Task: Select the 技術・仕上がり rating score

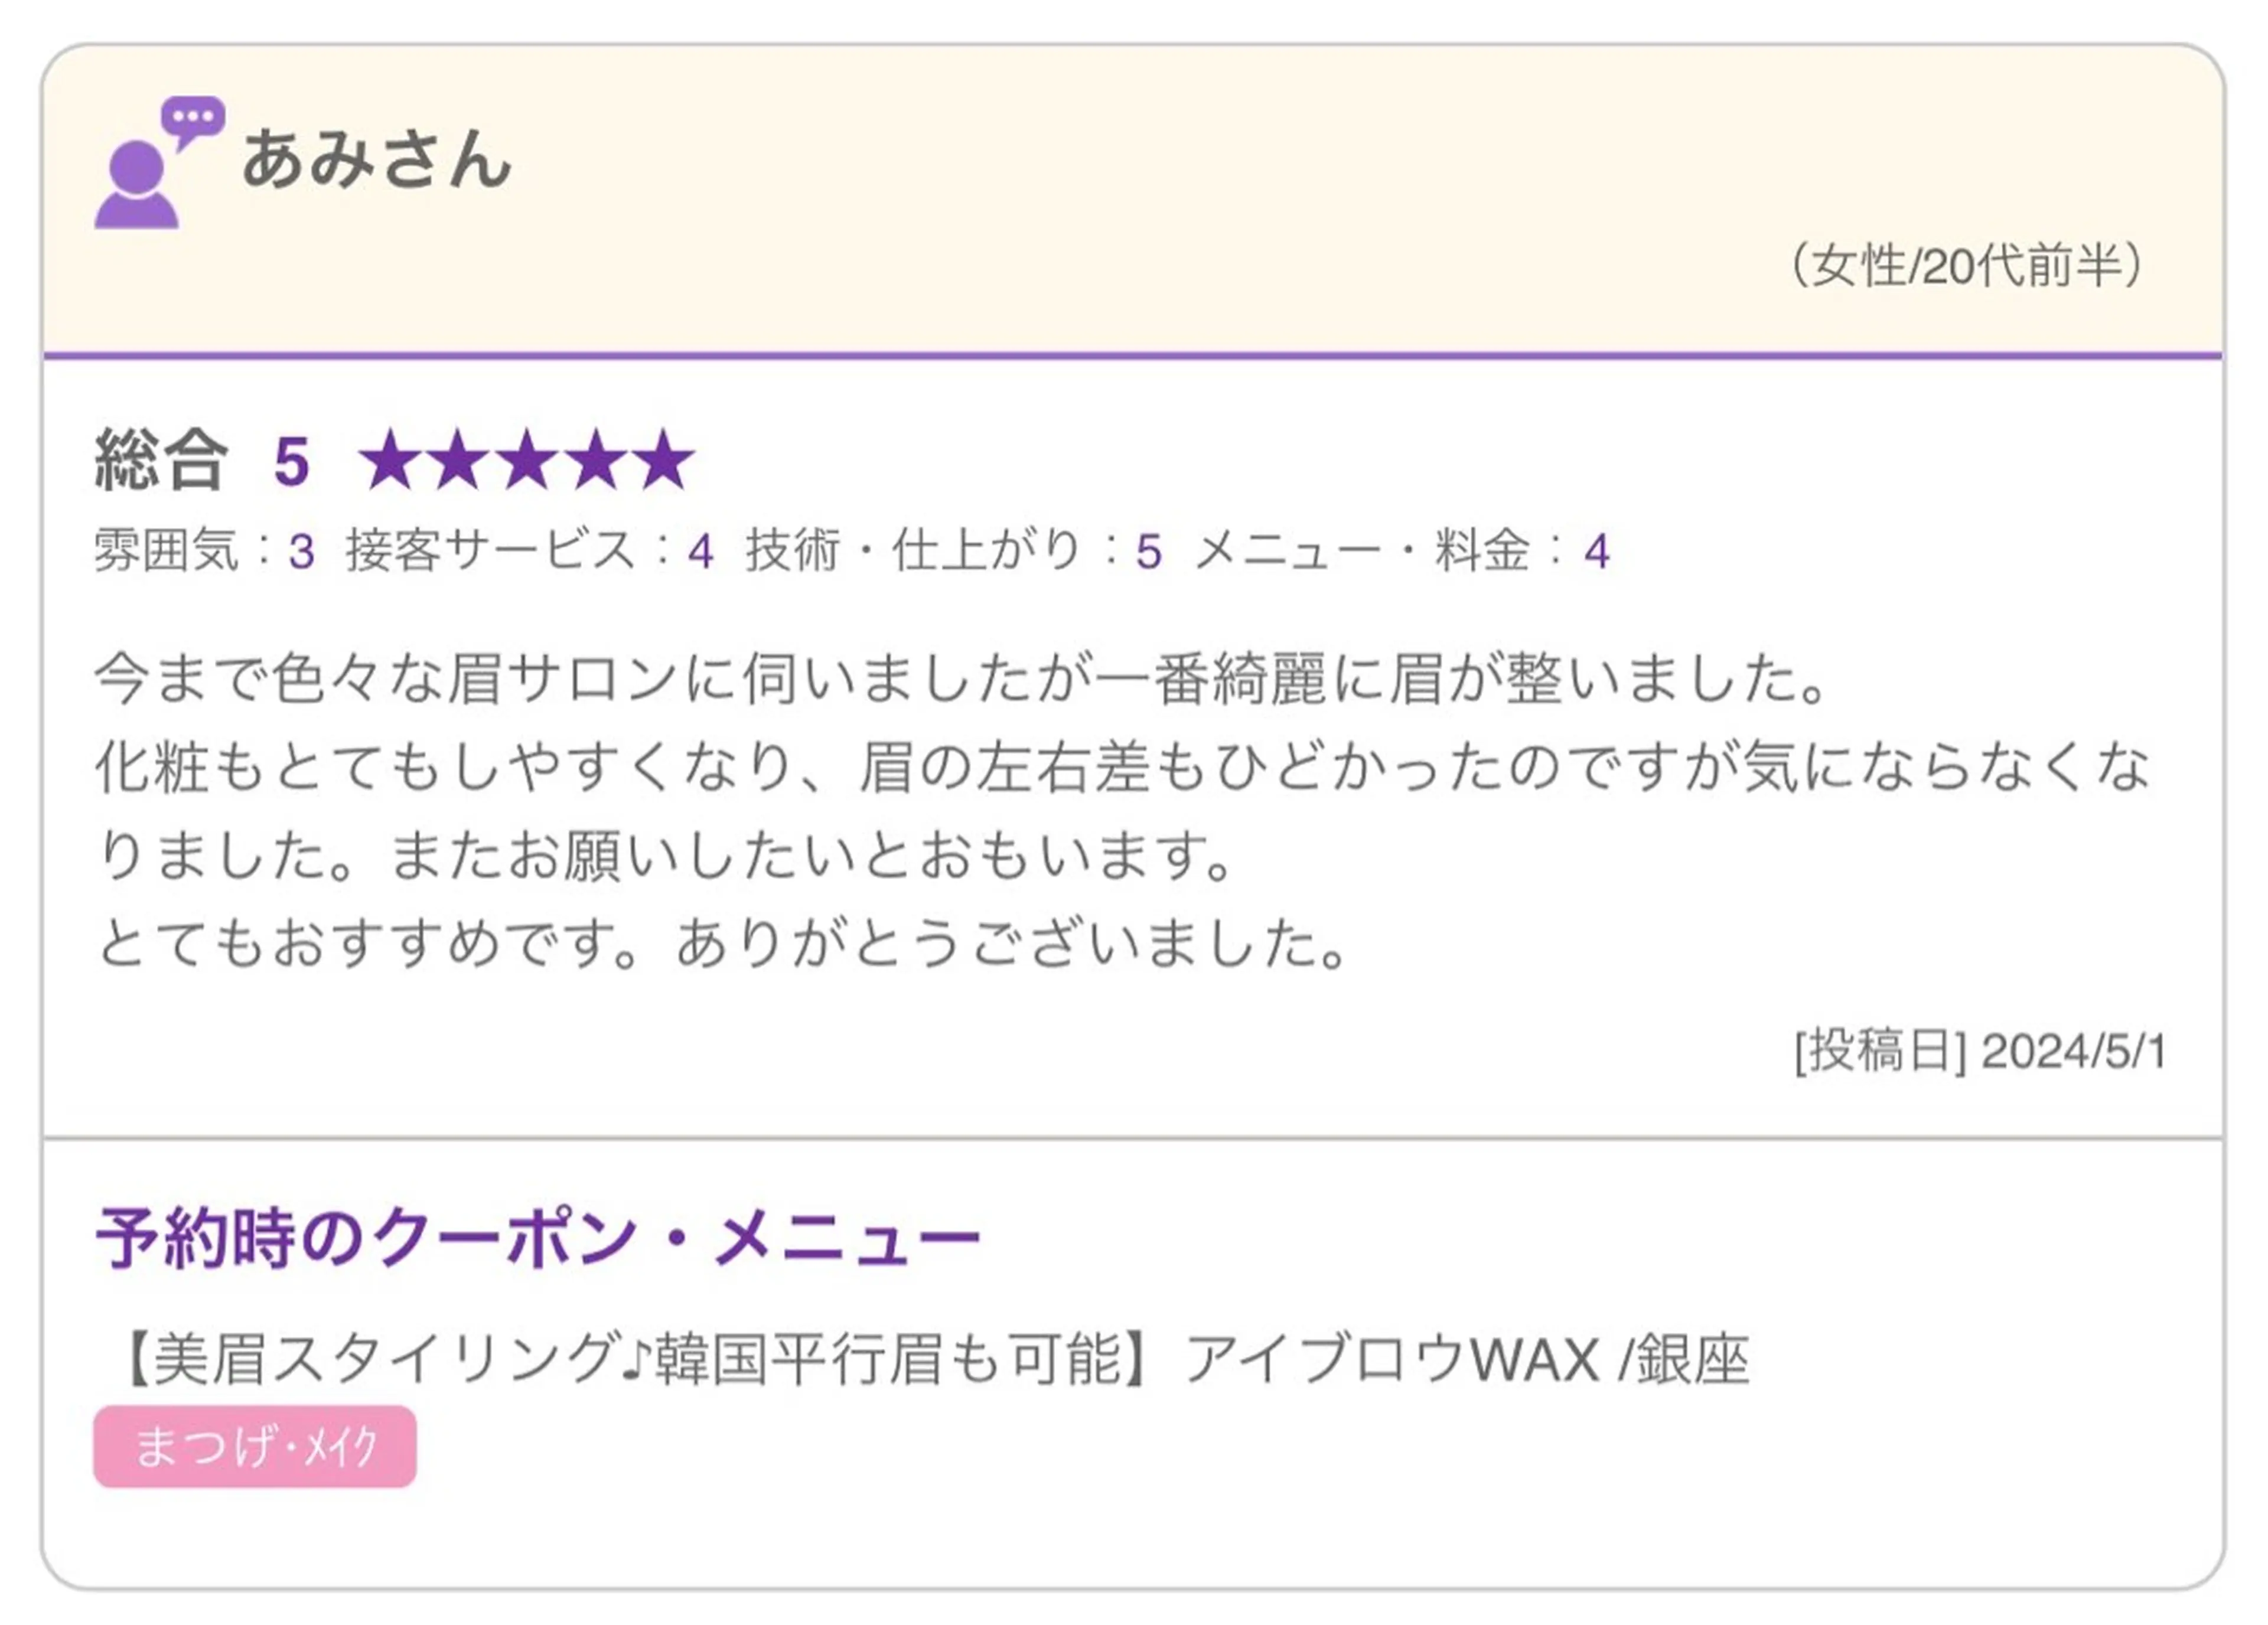Action: [x=1148, y=552]
